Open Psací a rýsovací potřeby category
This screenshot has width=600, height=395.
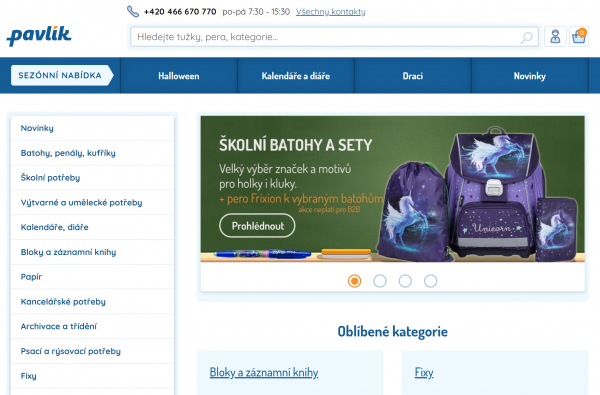pyautogui.click(x=92, y=351)
